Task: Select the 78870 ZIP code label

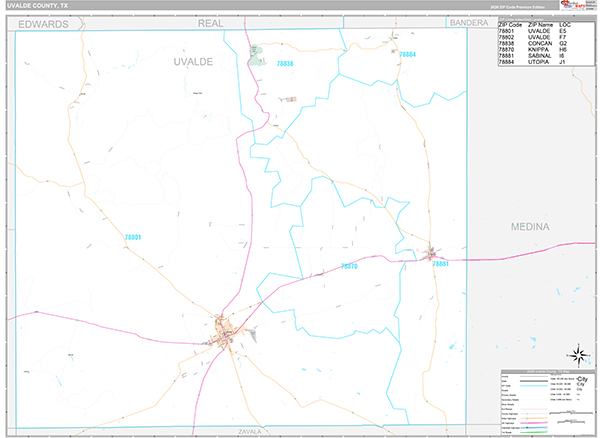Action: click(x=348, y=267)
